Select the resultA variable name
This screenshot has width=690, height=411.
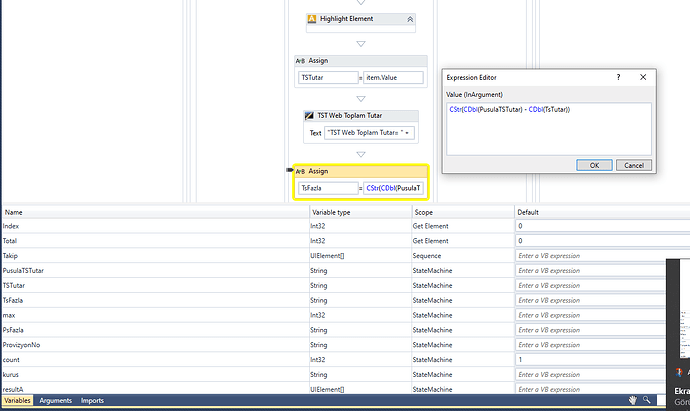[13, 389]
